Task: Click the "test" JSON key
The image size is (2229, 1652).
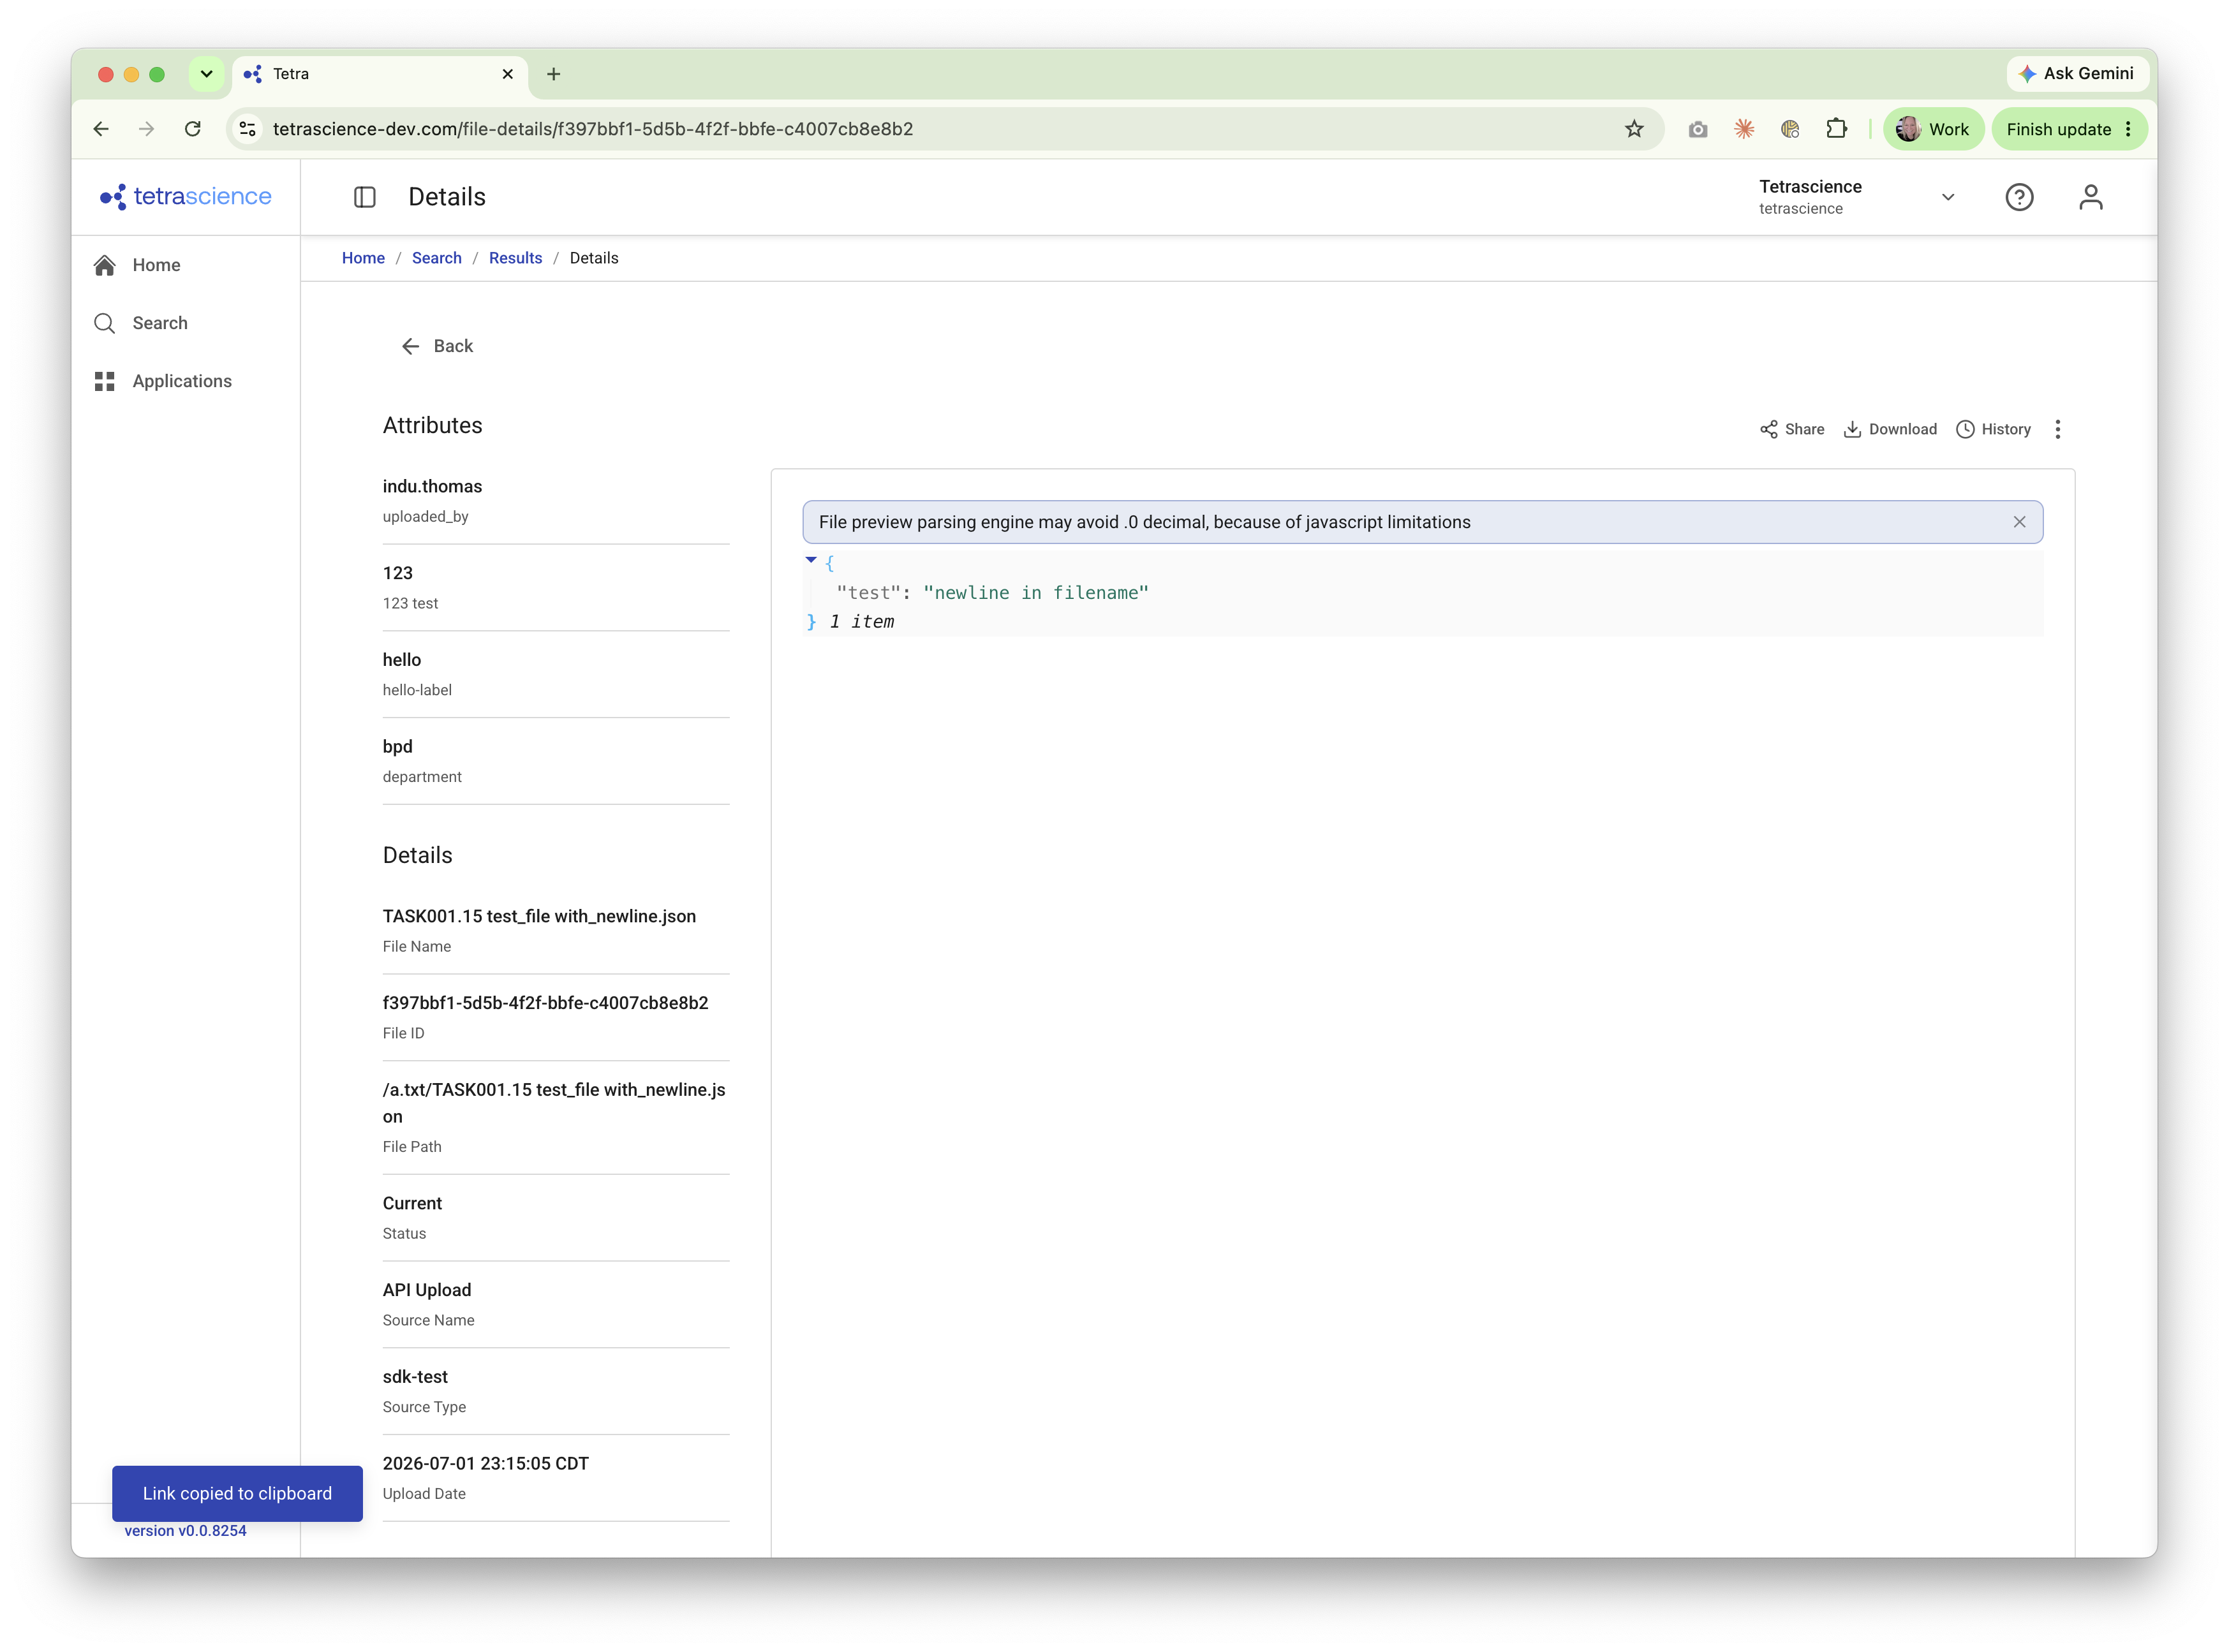Action: 868,592
